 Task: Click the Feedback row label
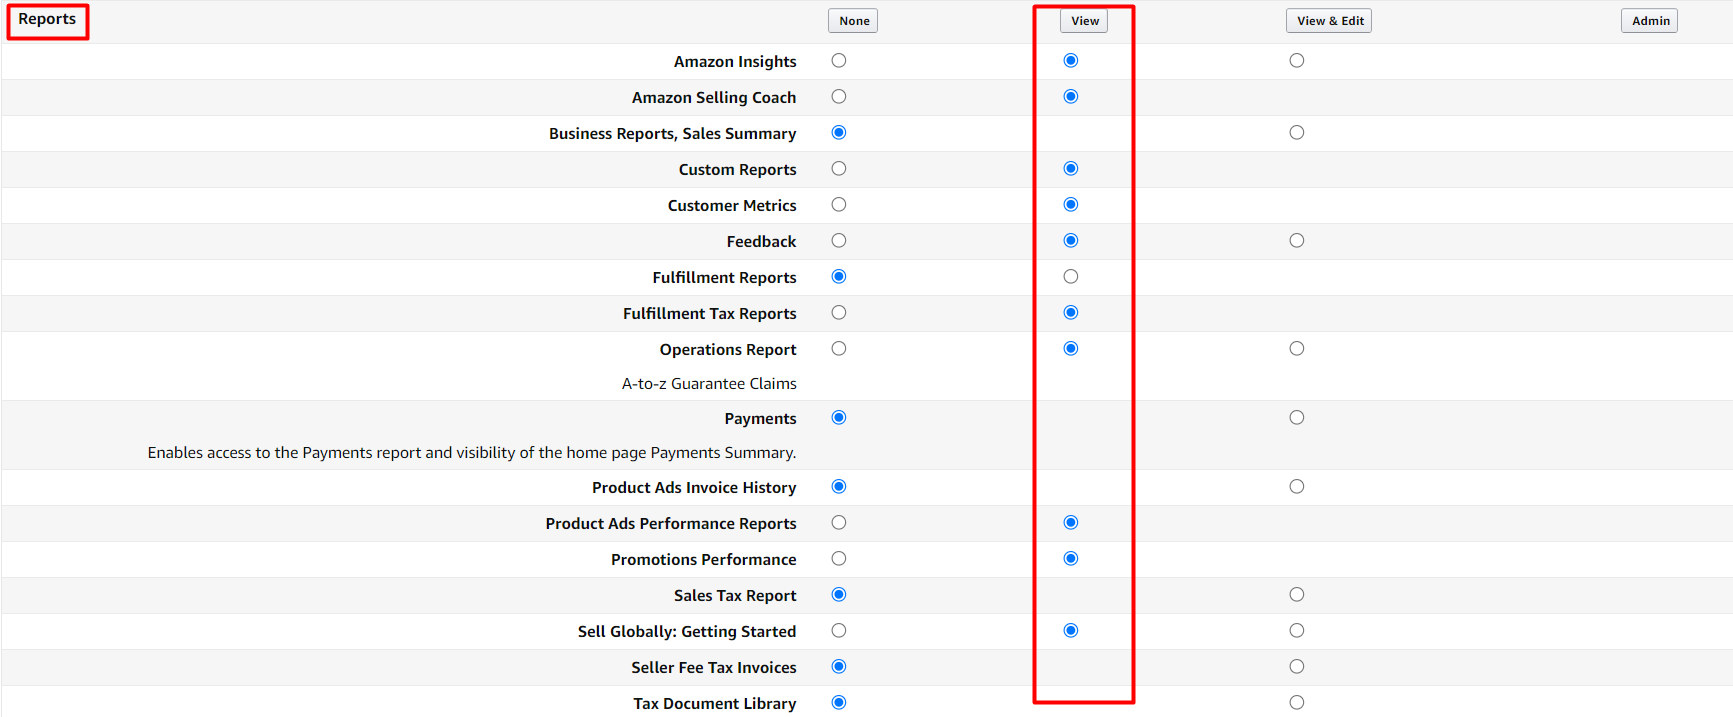pos(762,242)
